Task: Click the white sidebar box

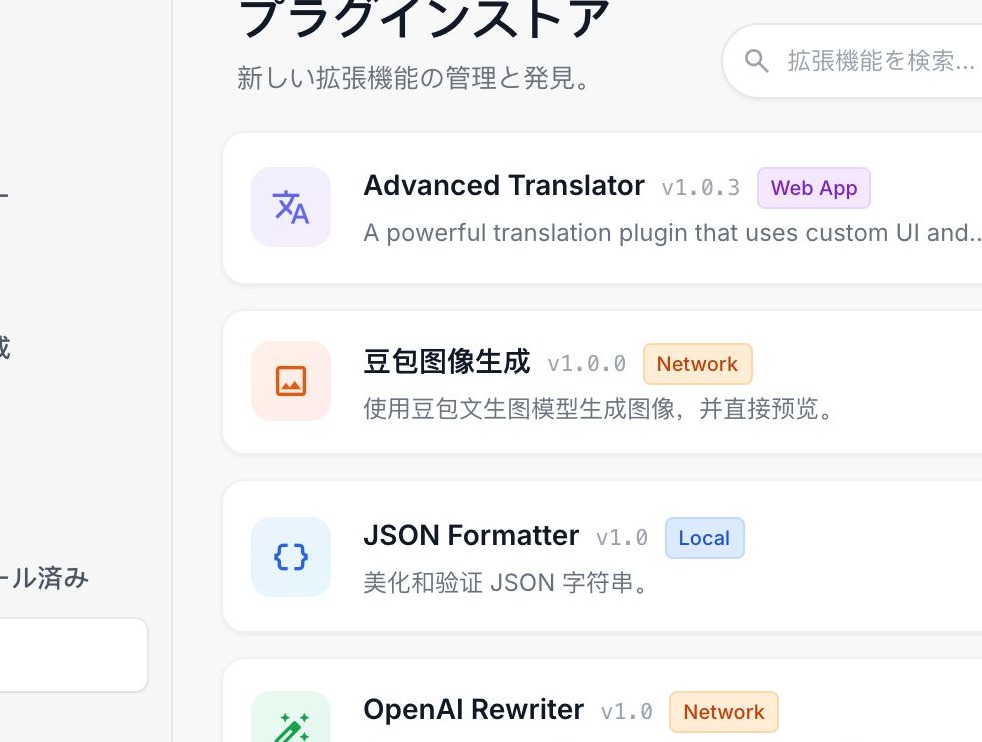Action: click(x=73, y=655)
